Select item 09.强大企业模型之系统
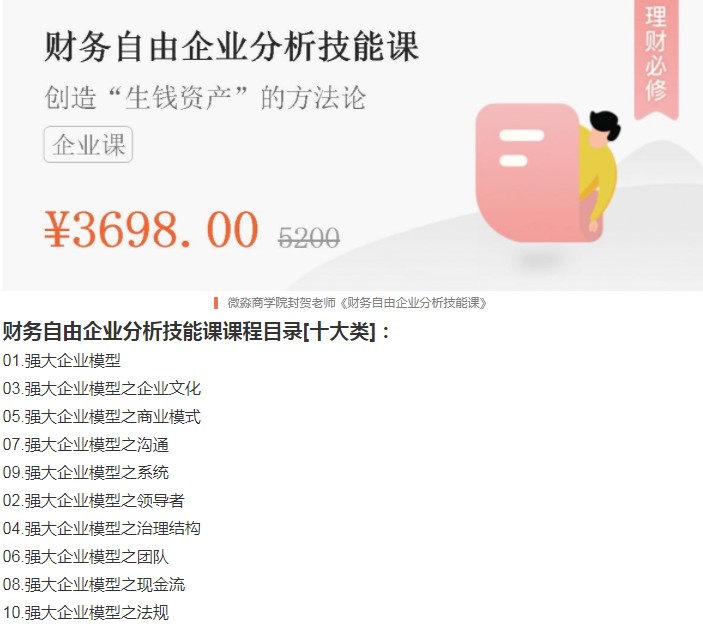This screenshot has width=703, height=630. click(86, 472)
